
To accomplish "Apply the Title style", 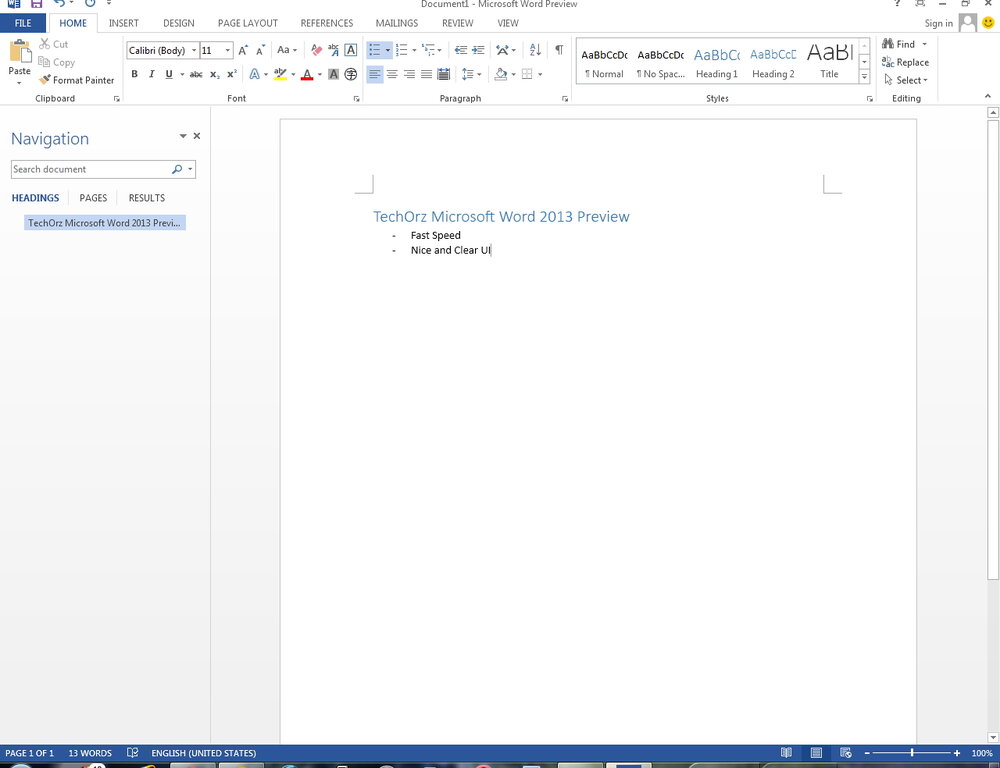I will pos(829,62).
